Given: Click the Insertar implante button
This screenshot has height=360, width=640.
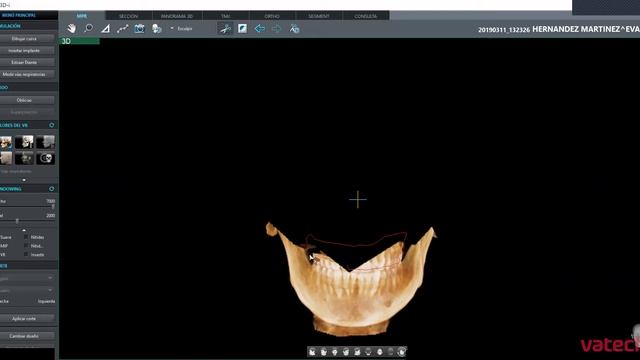Looking at the screenshot, I should coord(24,51).
